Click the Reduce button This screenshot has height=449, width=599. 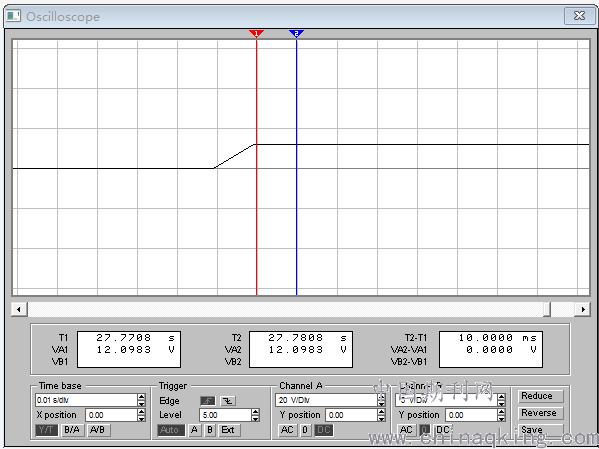(541, 396)
